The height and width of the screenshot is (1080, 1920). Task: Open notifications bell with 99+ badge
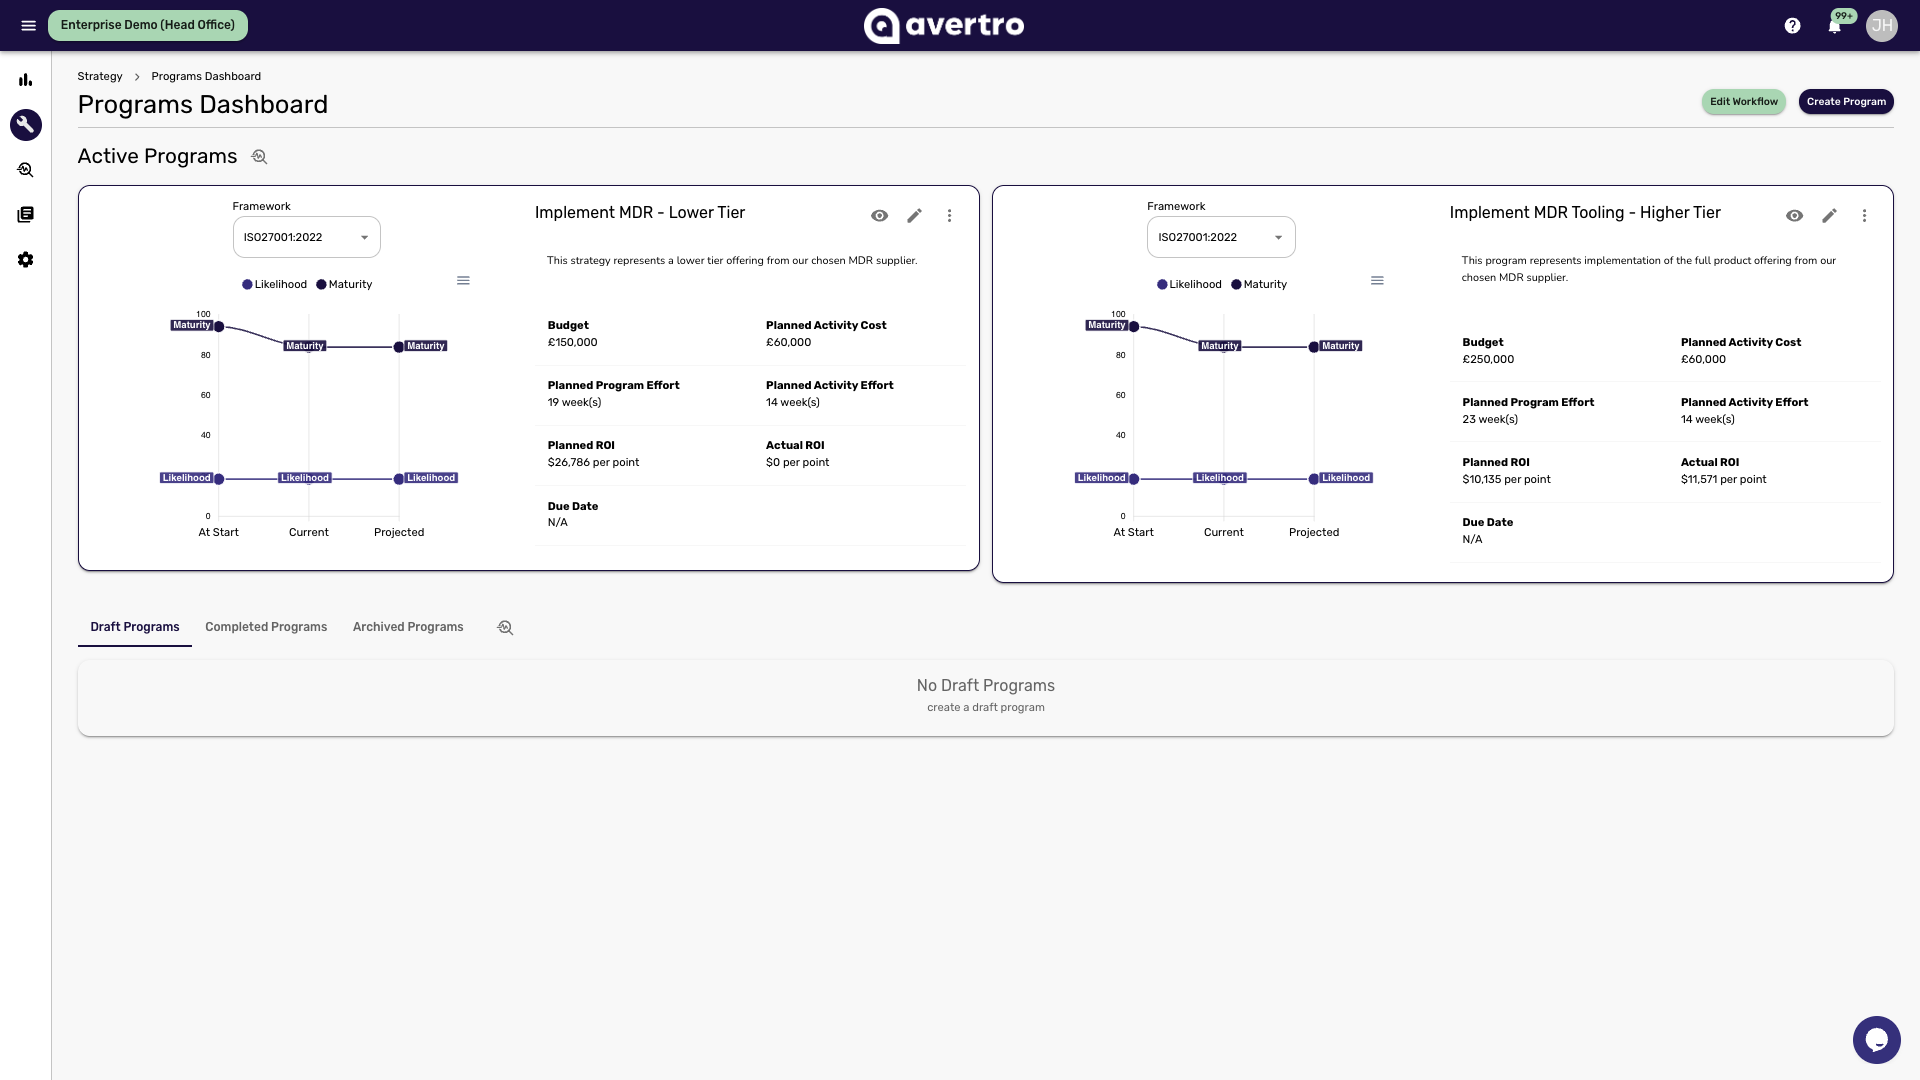[x=1835, y=26]
